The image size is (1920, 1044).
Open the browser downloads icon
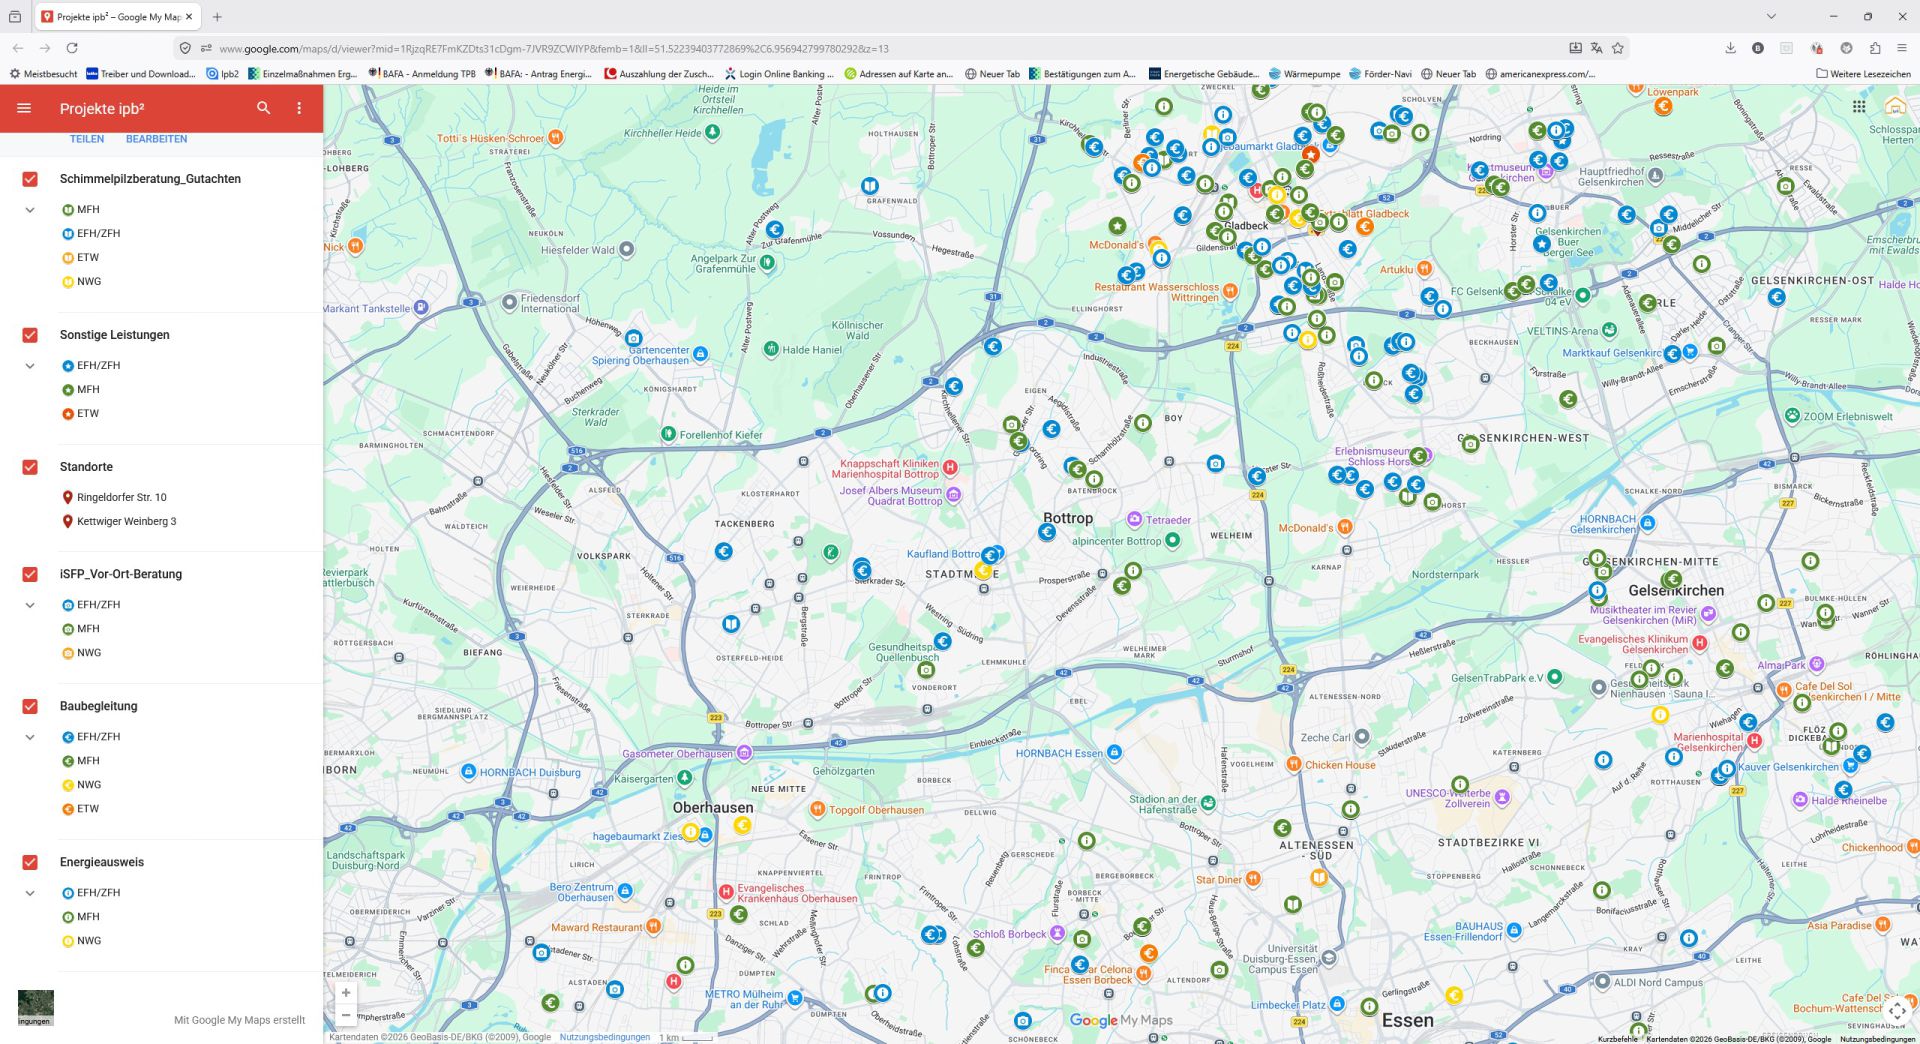coord(1730,48)
